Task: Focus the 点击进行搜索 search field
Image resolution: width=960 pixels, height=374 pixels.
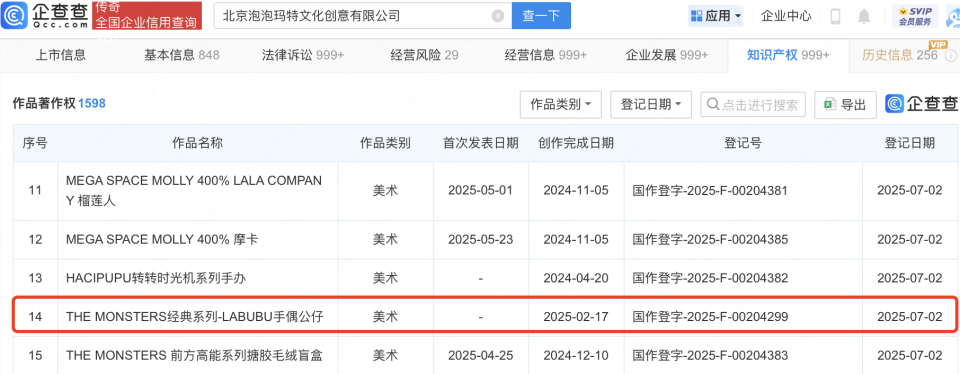Action: pyautogui.click(x=753, y=105)
